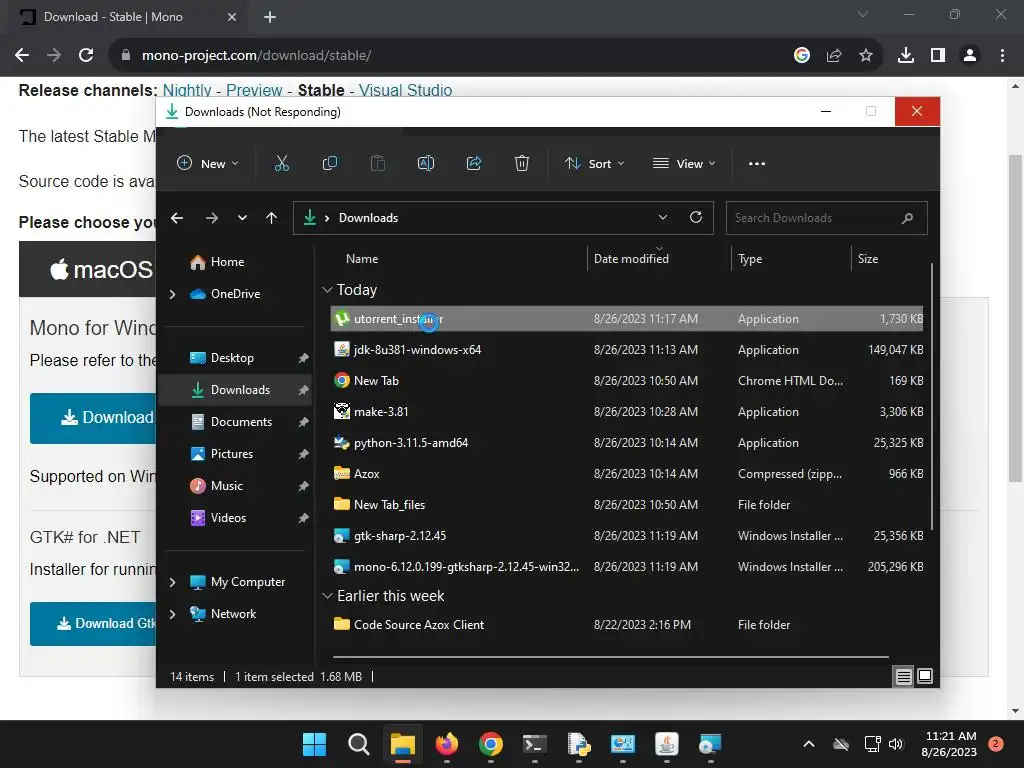The height and width of the screenshot is (768, 1024).
Task: Click the share page icon in address bar
Action: 834,56
